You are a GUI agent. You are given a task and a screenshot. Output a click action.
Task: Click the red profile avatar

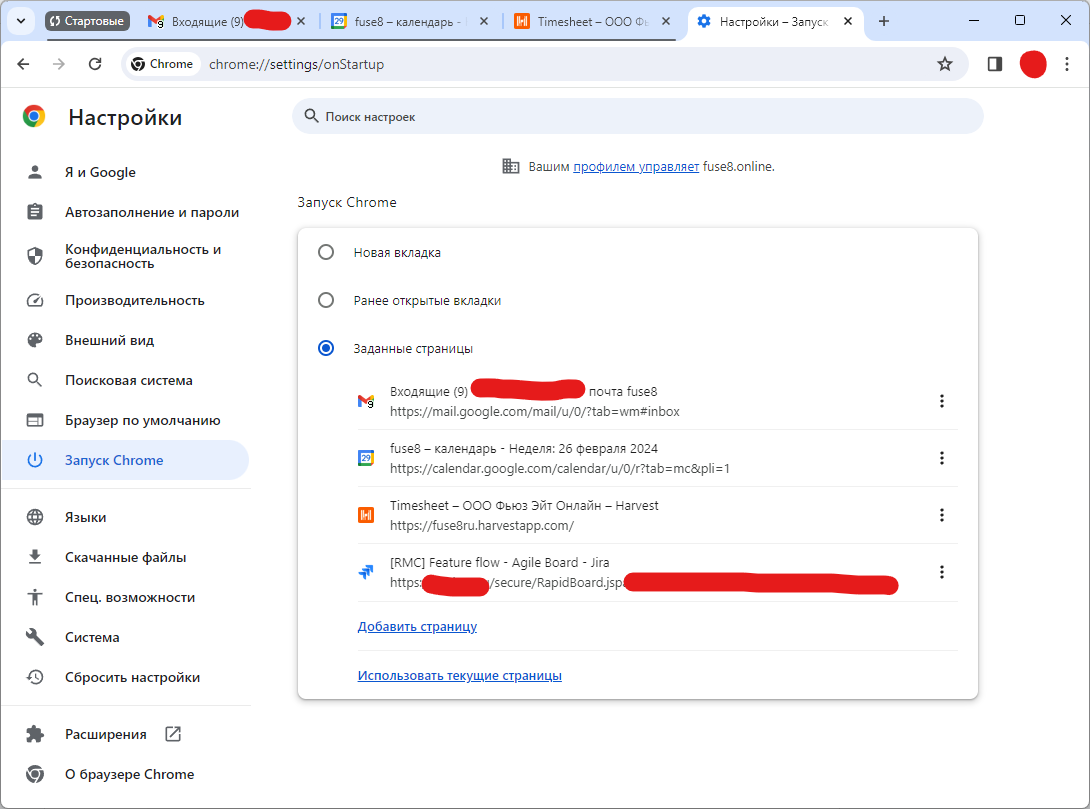point(1032,64)
